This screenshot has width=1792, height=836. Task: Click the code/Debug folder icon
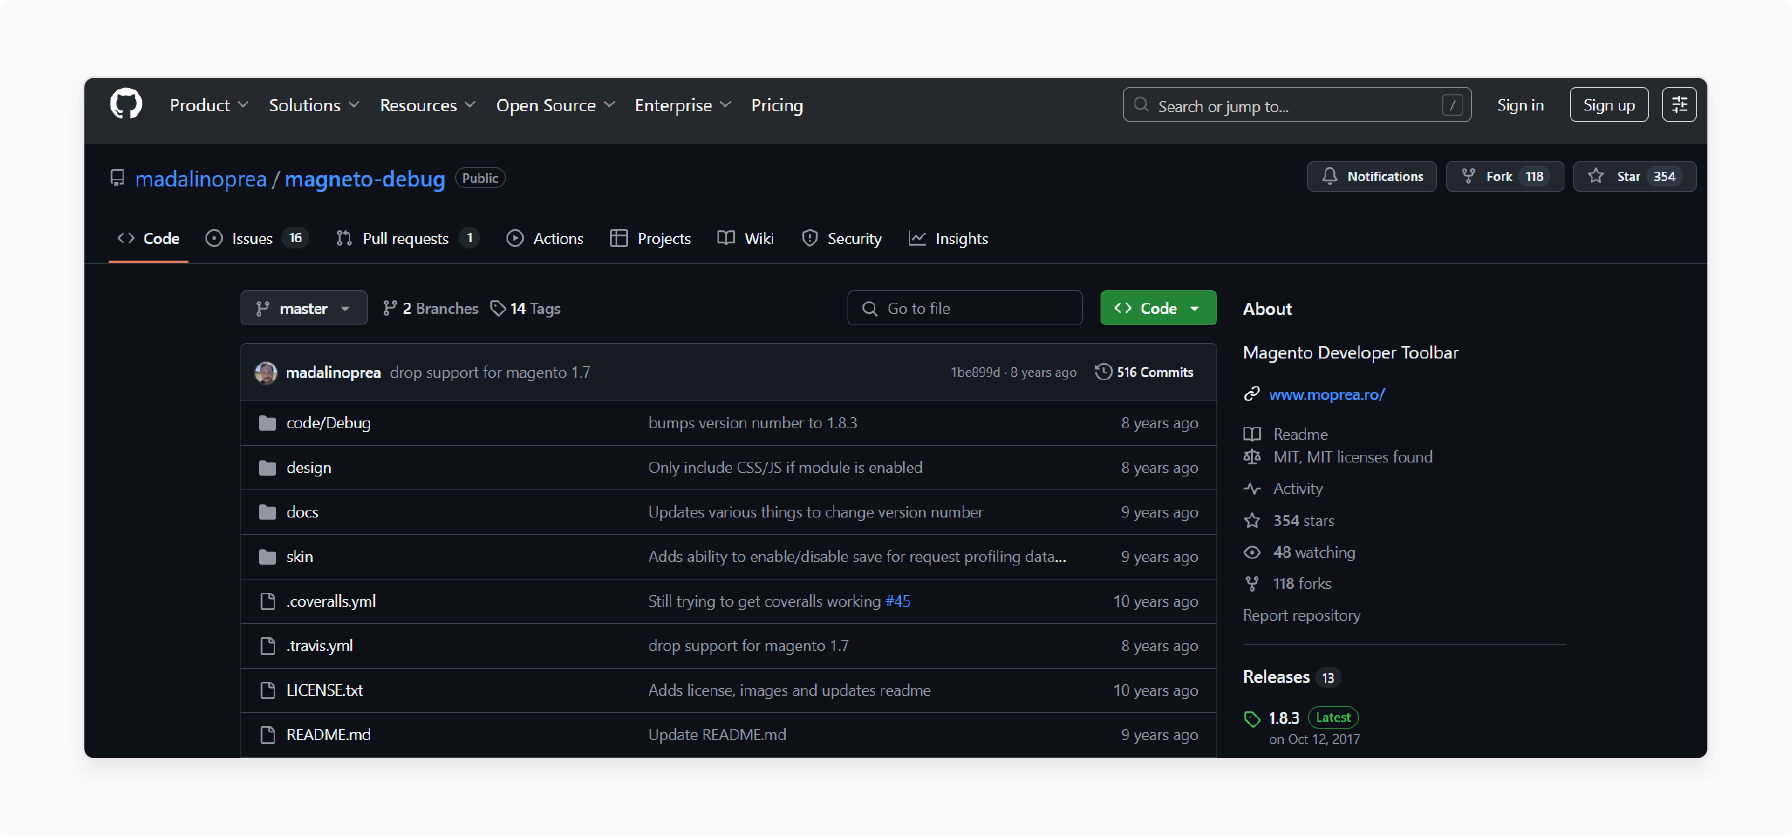(267, 423)
